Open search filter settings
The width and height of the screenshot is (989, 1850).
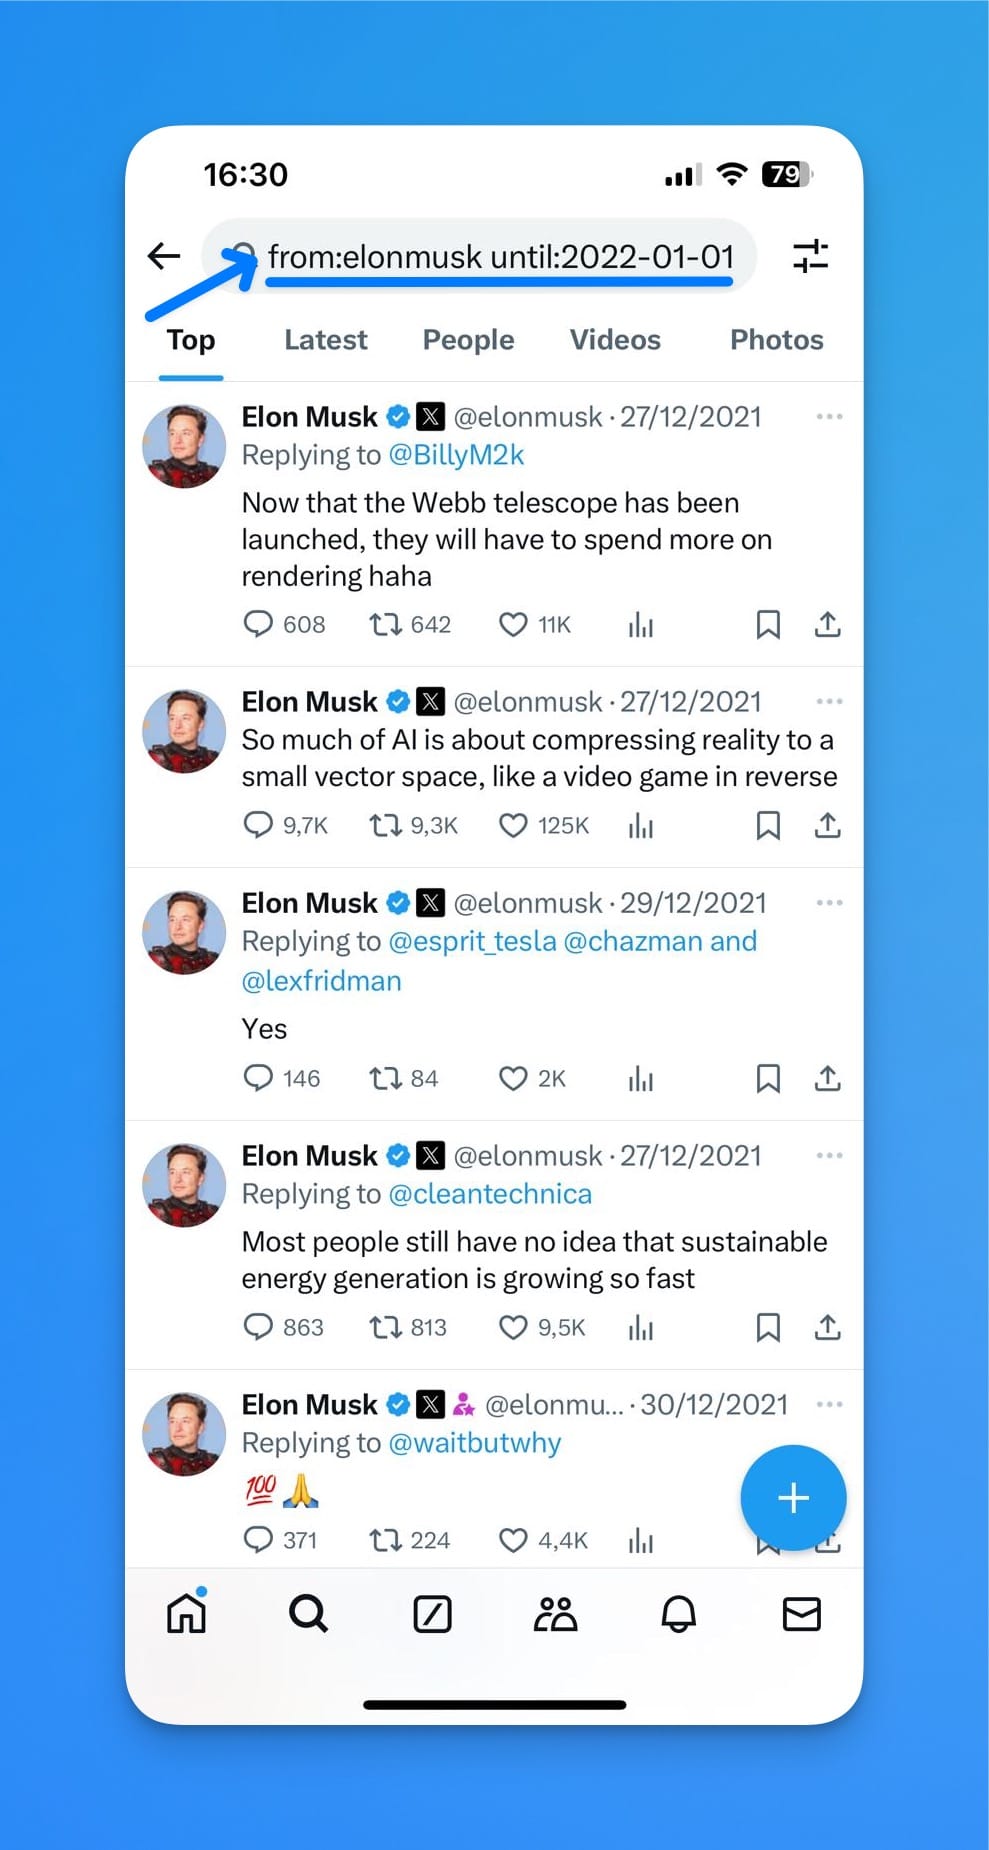coord(810,256)
